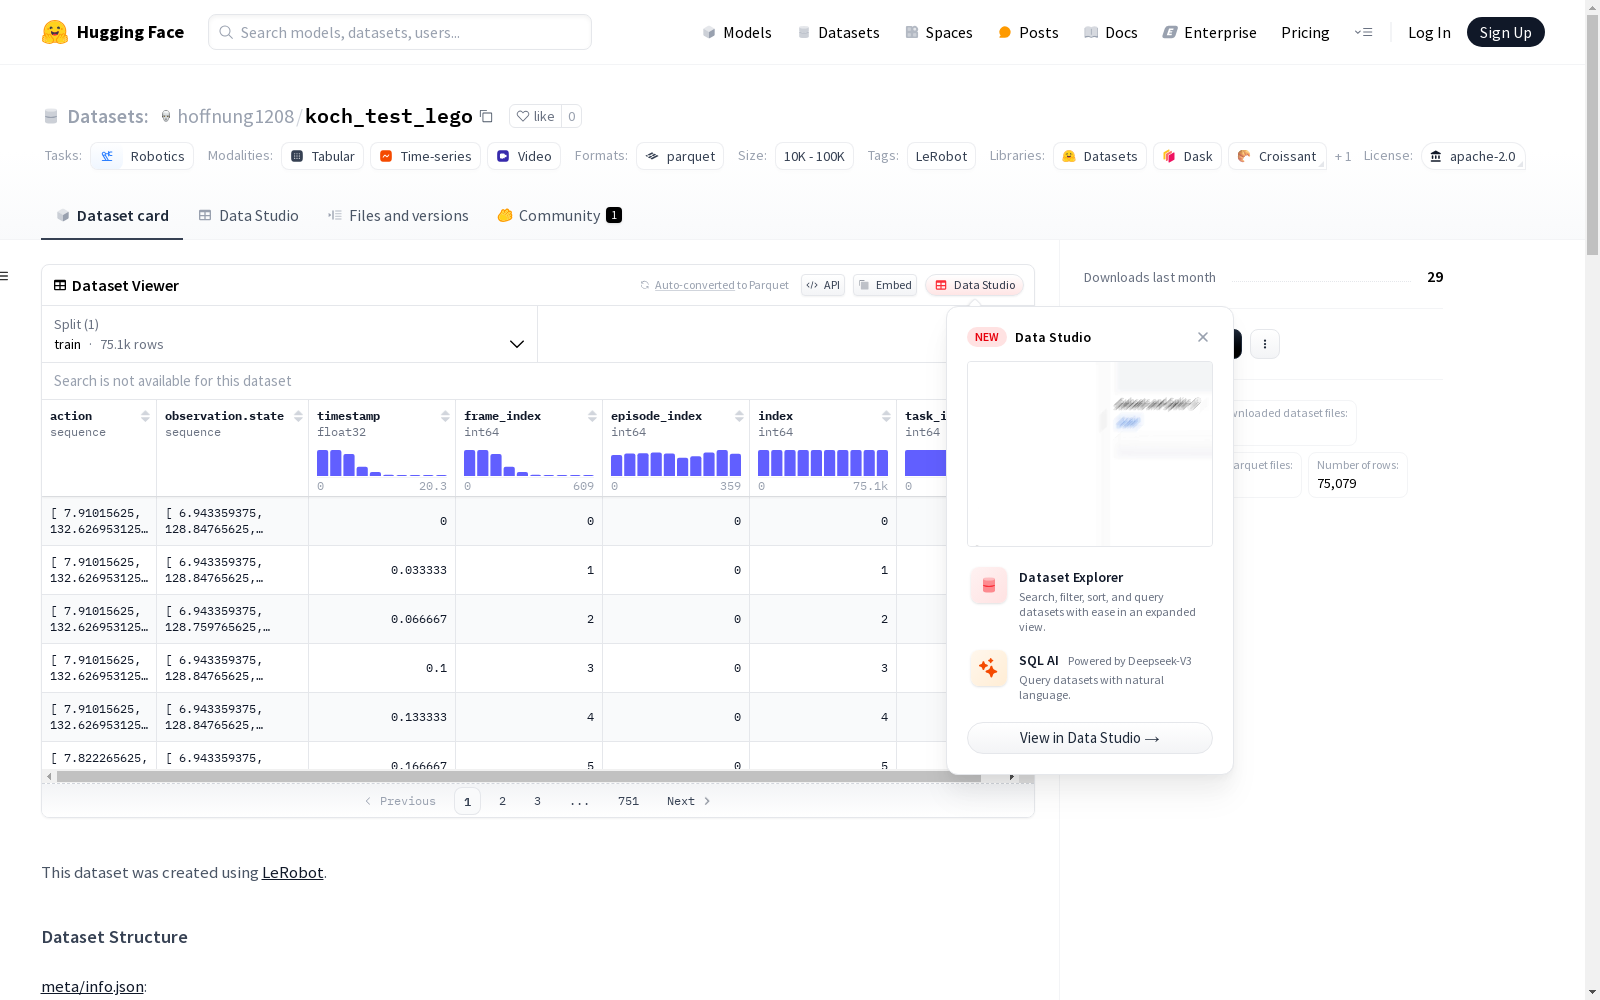The height and width of the screenshot is (1000, 1600).
Task: Select the timestamp cell 0.033333
Action: [382, 570]
